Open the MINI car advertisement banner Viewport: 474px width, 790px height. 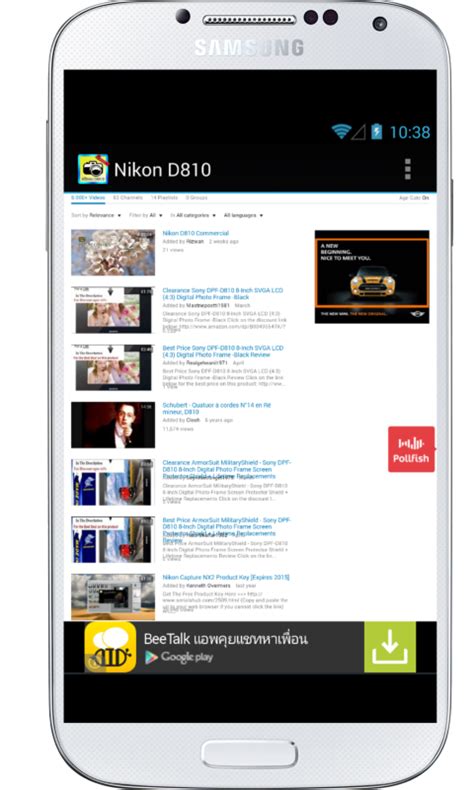[372, 277]
